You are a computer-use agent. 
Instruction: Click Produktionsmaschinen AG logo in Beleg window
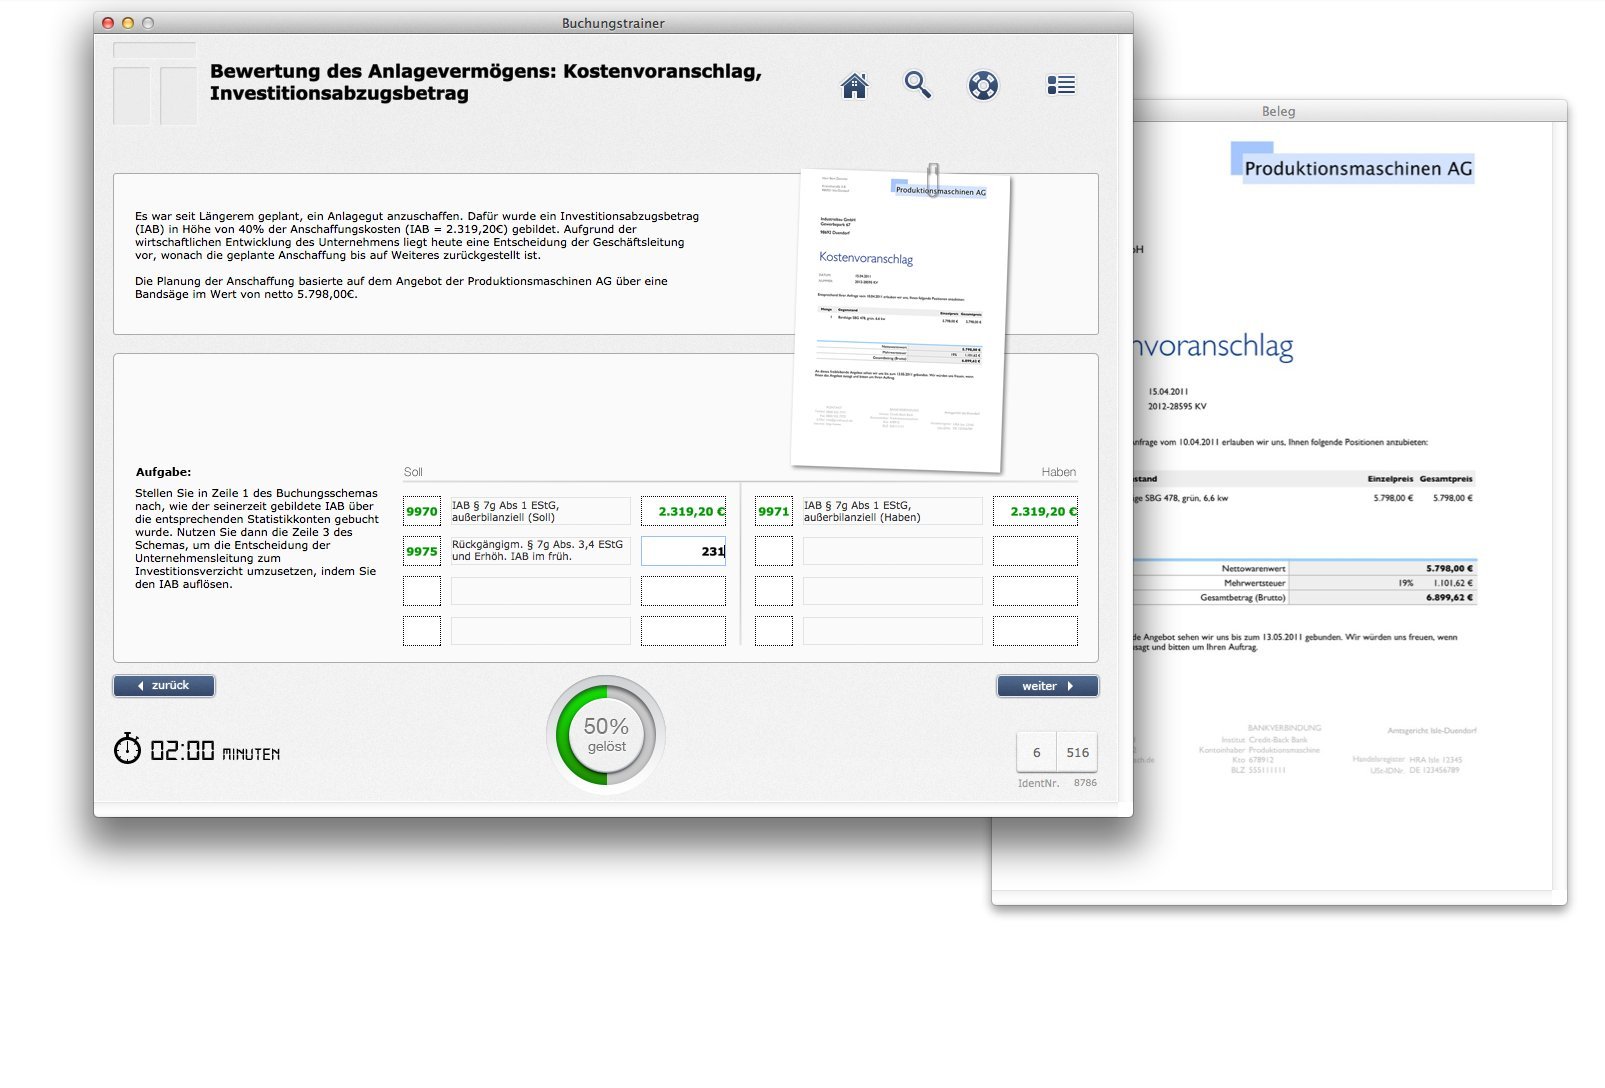1353,163
